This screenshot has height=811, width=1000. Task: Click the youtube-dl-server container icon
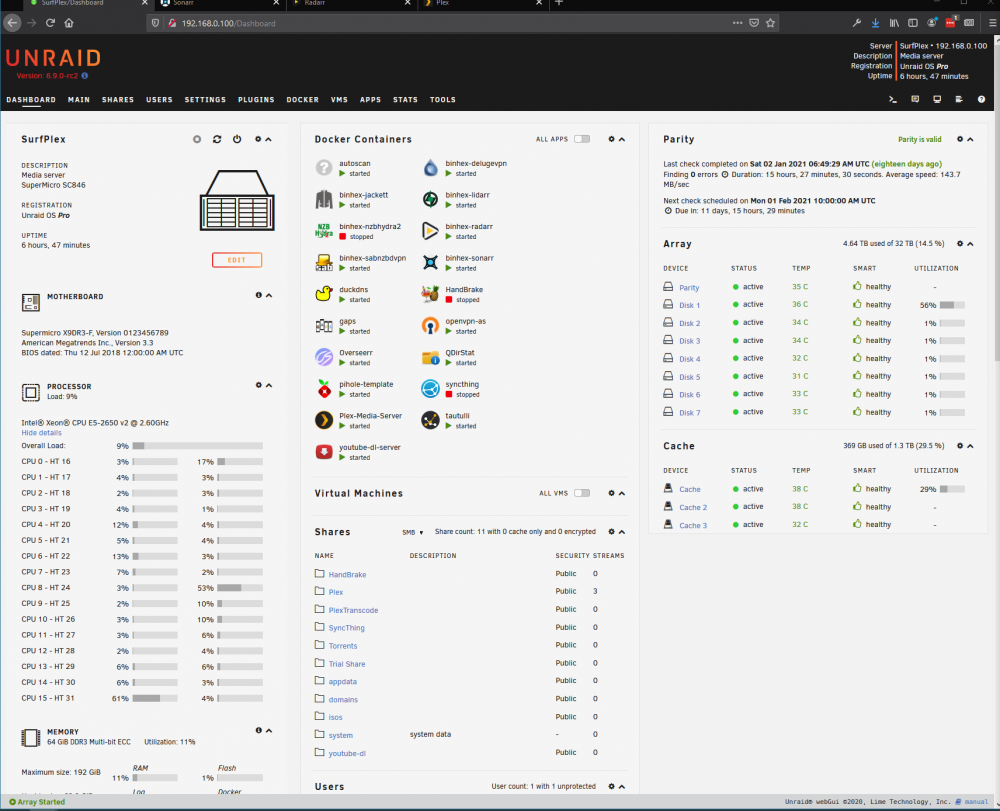pyautogui.click(x=324, y=452)
